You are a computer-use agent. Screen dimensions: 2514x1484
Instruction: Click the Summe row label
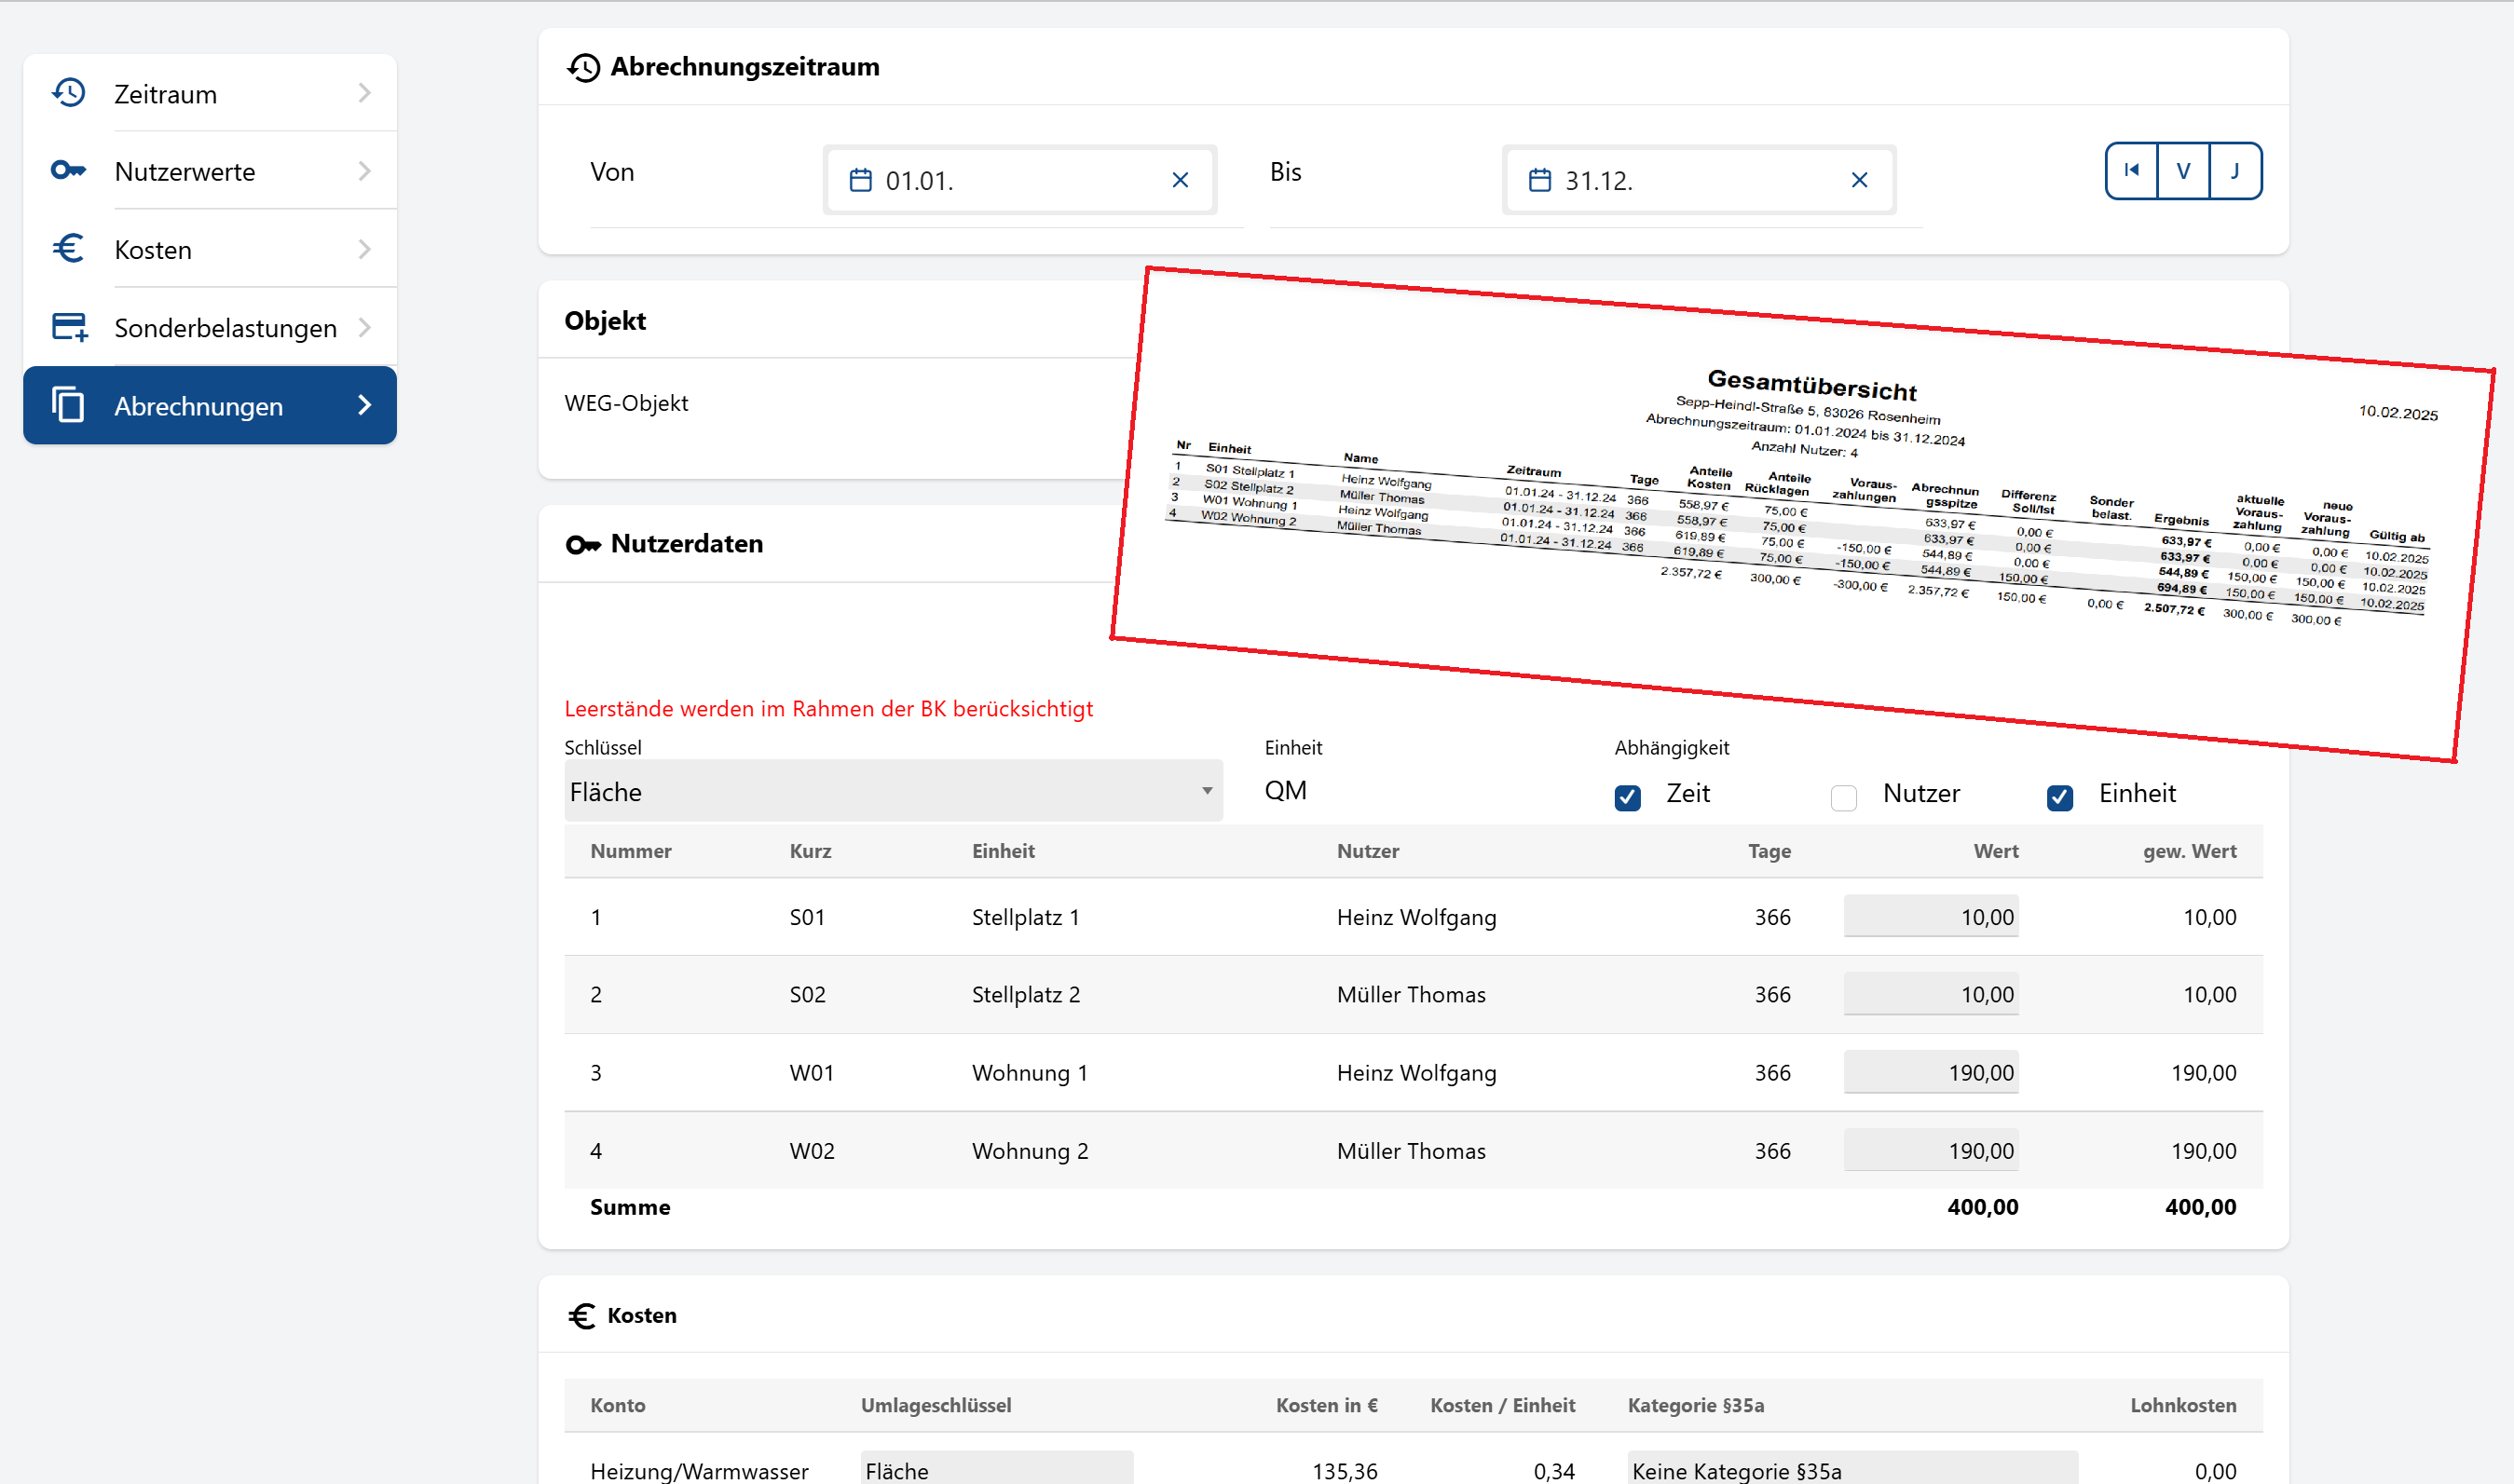click(630, 1207)
